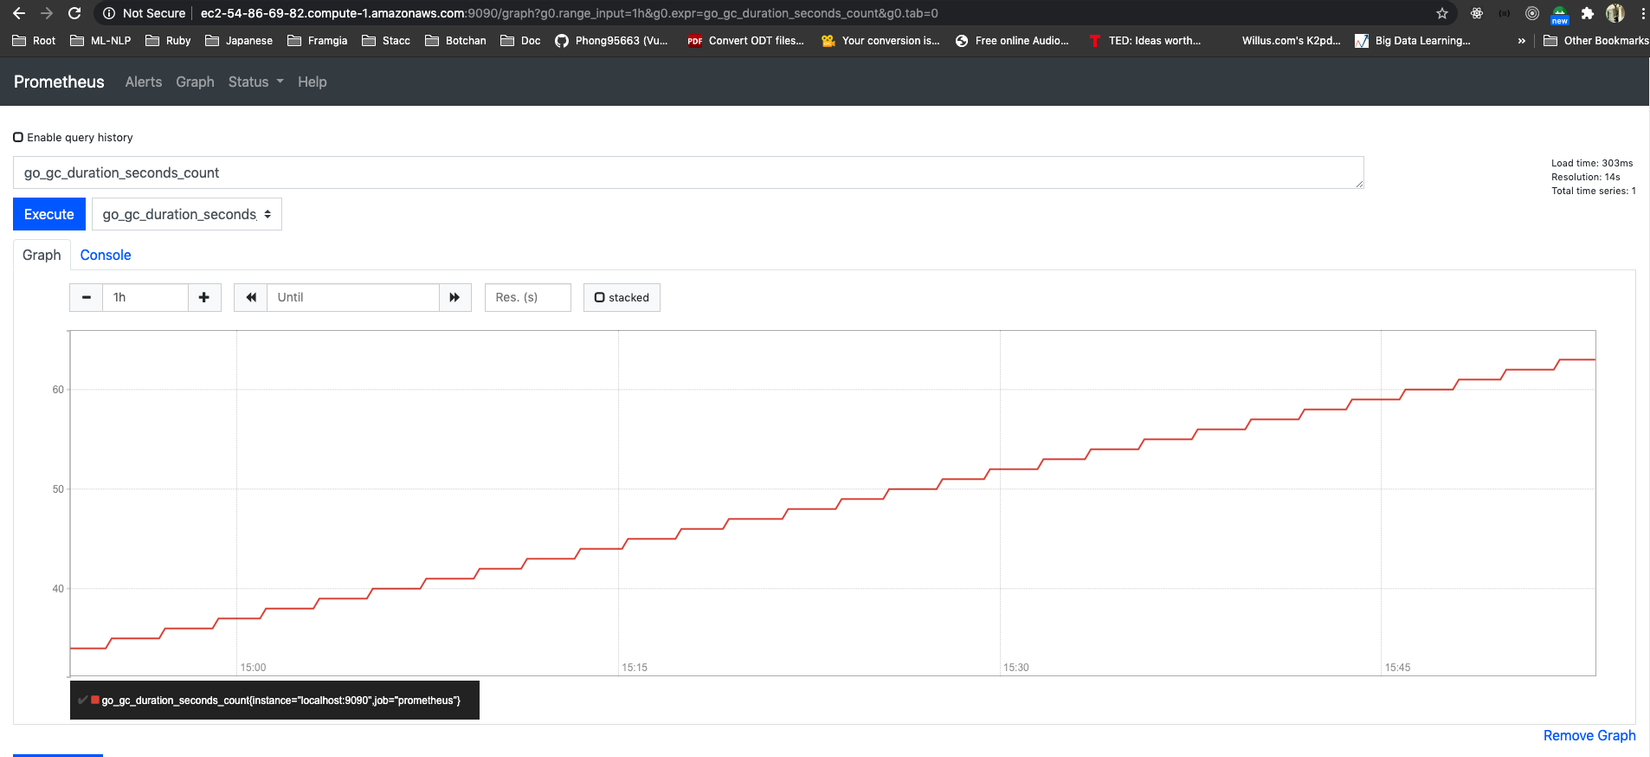
Task: Open the Ruby bookmark folder
Action: point(168,41)
